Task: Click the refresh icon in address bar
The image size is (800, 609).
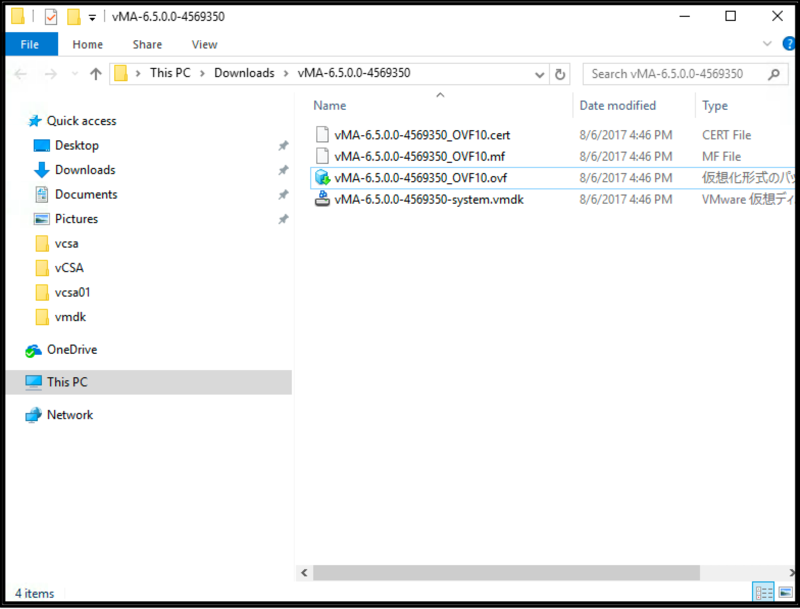Action: click(x=560, y=73)
